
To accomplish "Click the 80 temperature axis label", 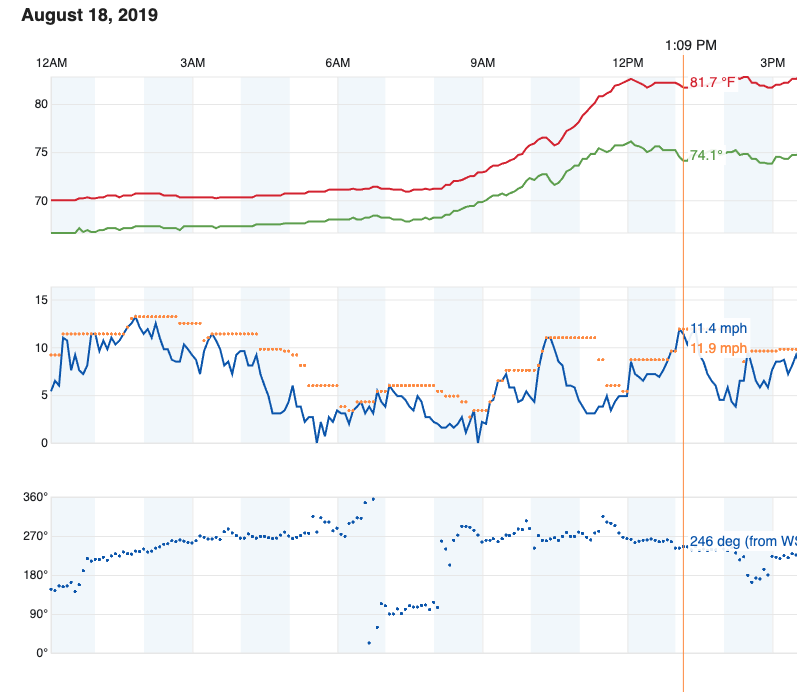I will pyautogui.click(x=42, y=104).
